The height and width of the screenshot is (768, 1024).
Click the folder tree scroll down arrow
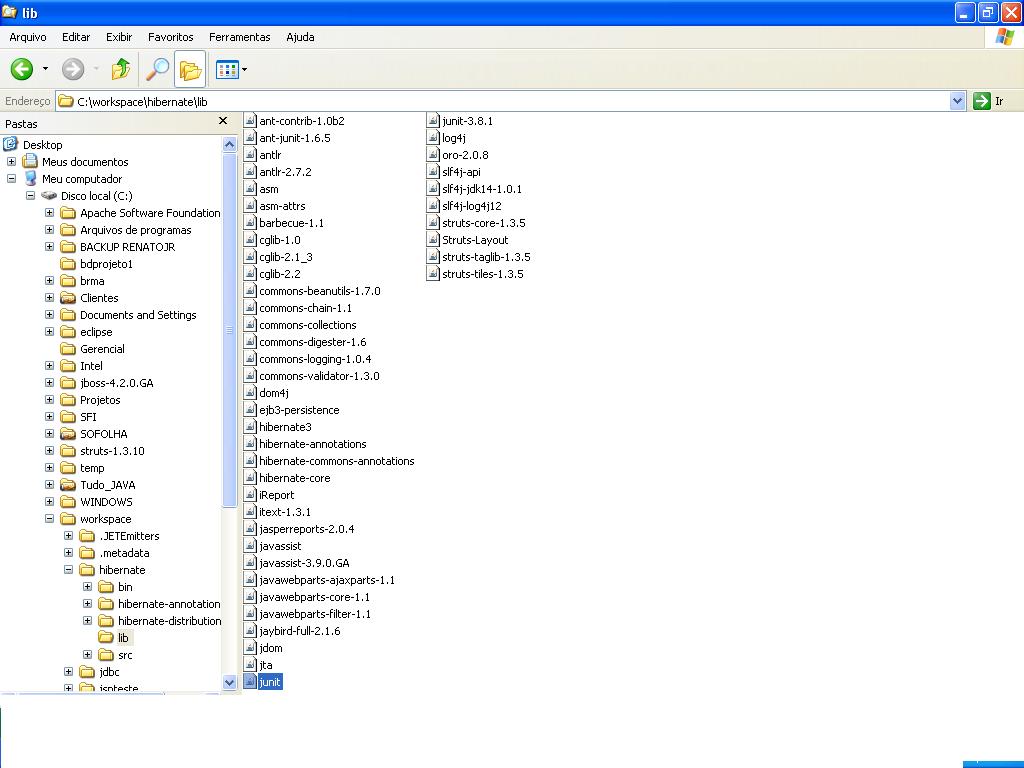pos(229,682)
